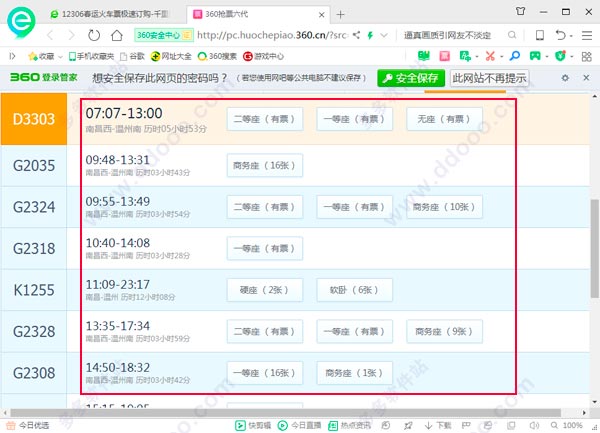Viewport: 600px width, 433px height.
Task: Open 今日直播 in status bar
Action: click(x=299, y=425)
